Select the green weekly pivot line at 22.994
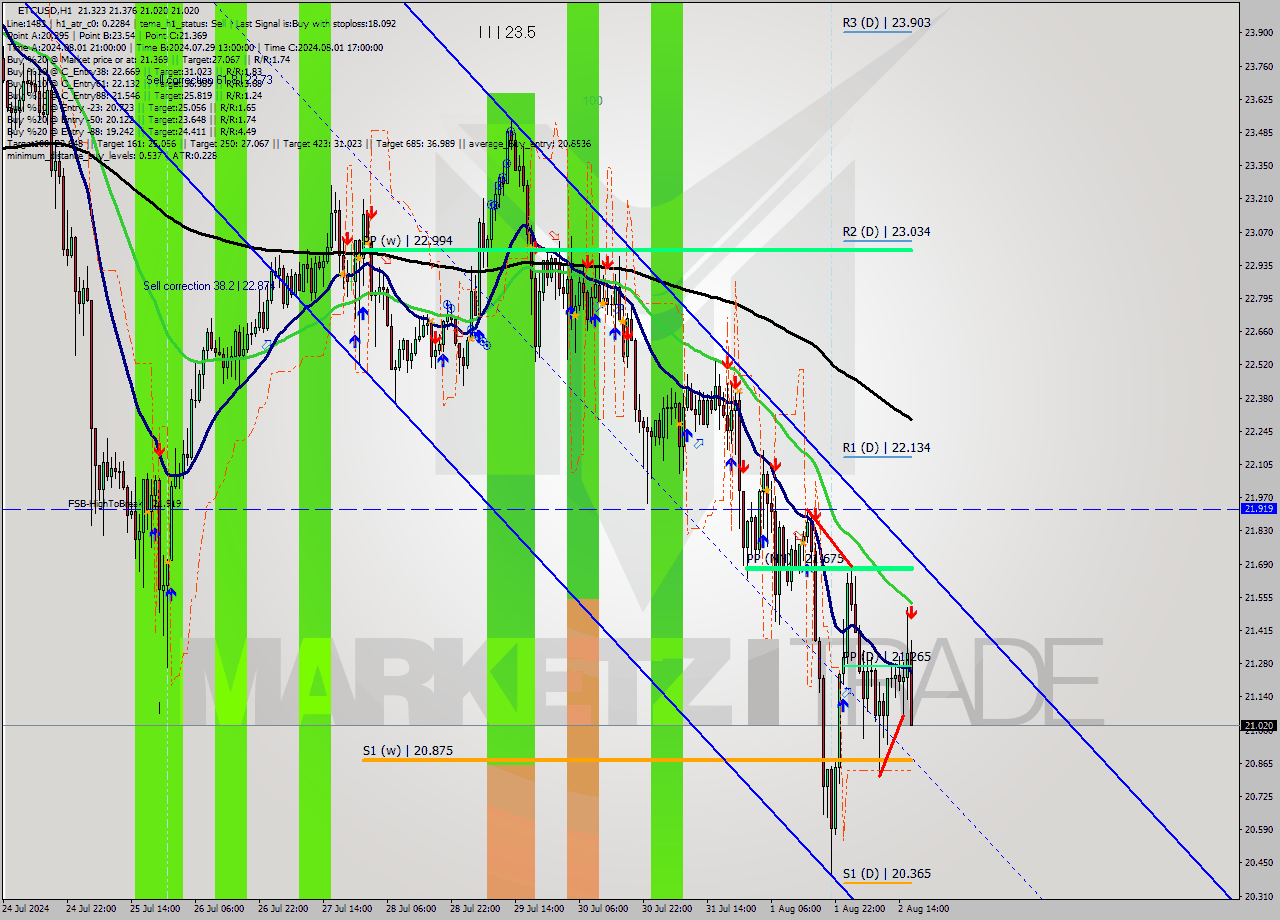Screen dimensions: 1280x920 636,249
